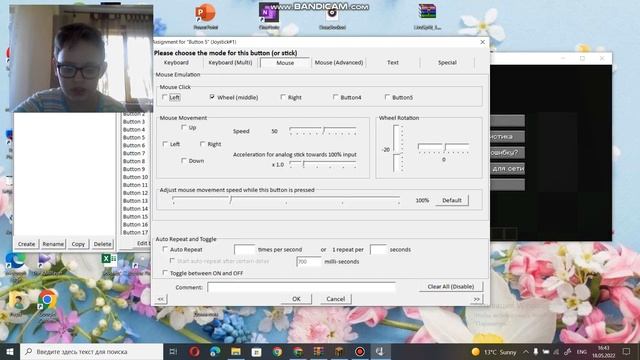Screen dimensions: 640x360
Task: Click the Copy profile button
Action: [x=78, y=244]
